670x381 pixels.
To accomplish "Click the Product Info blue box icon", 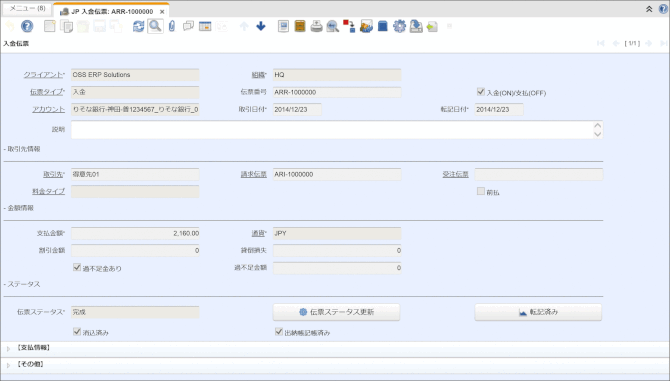I will coord(383,26).
